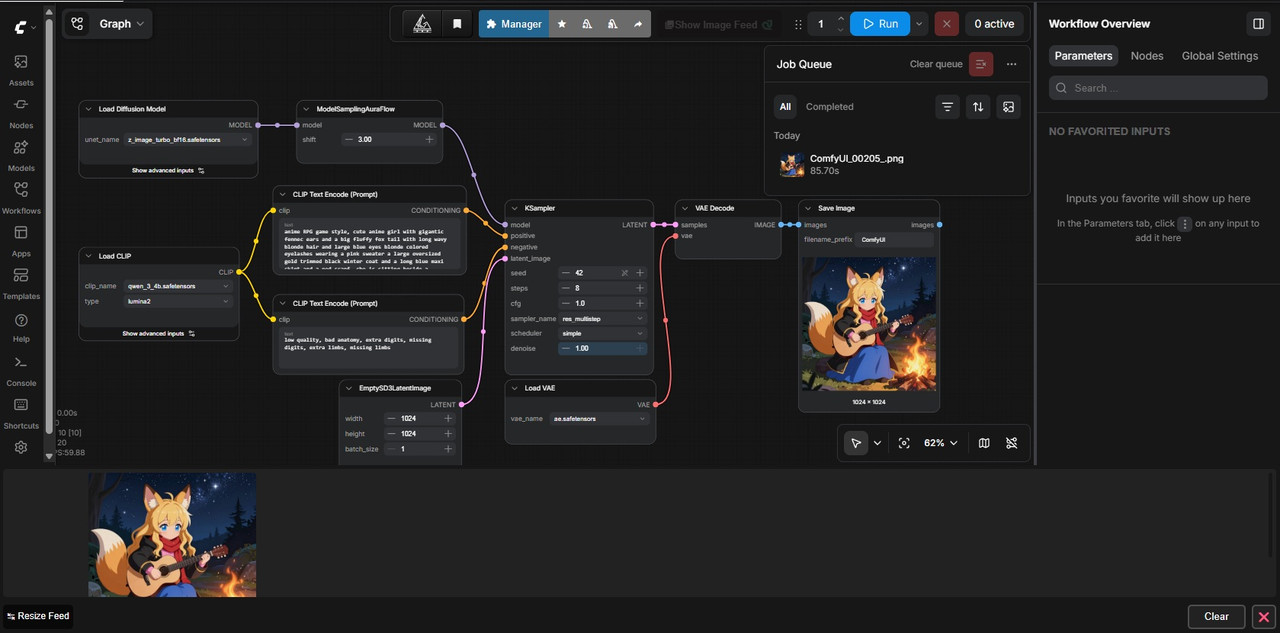This screenshot has height=633, width=1280.
Task: Click the Clear button for image feed
Action: (1216, 616)
